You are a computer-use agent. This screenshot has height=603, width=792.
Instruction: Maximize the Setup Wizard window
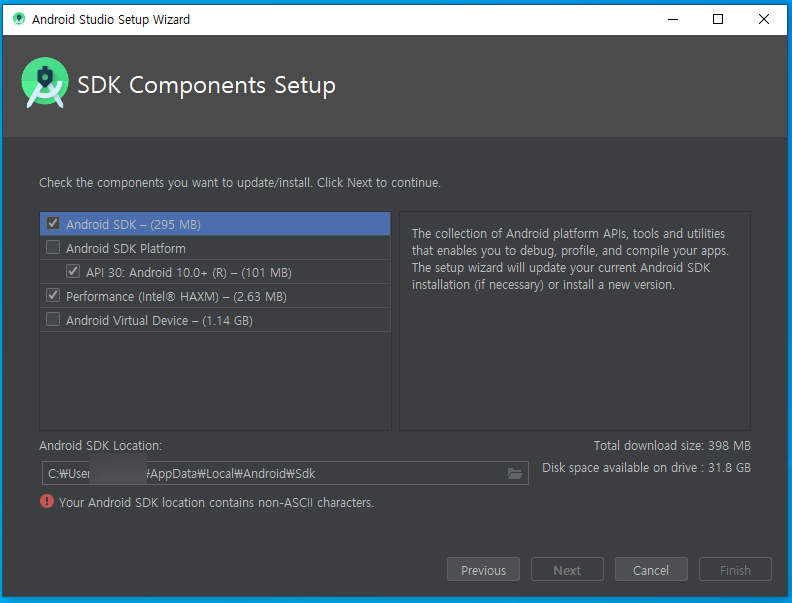click(718, 19)
